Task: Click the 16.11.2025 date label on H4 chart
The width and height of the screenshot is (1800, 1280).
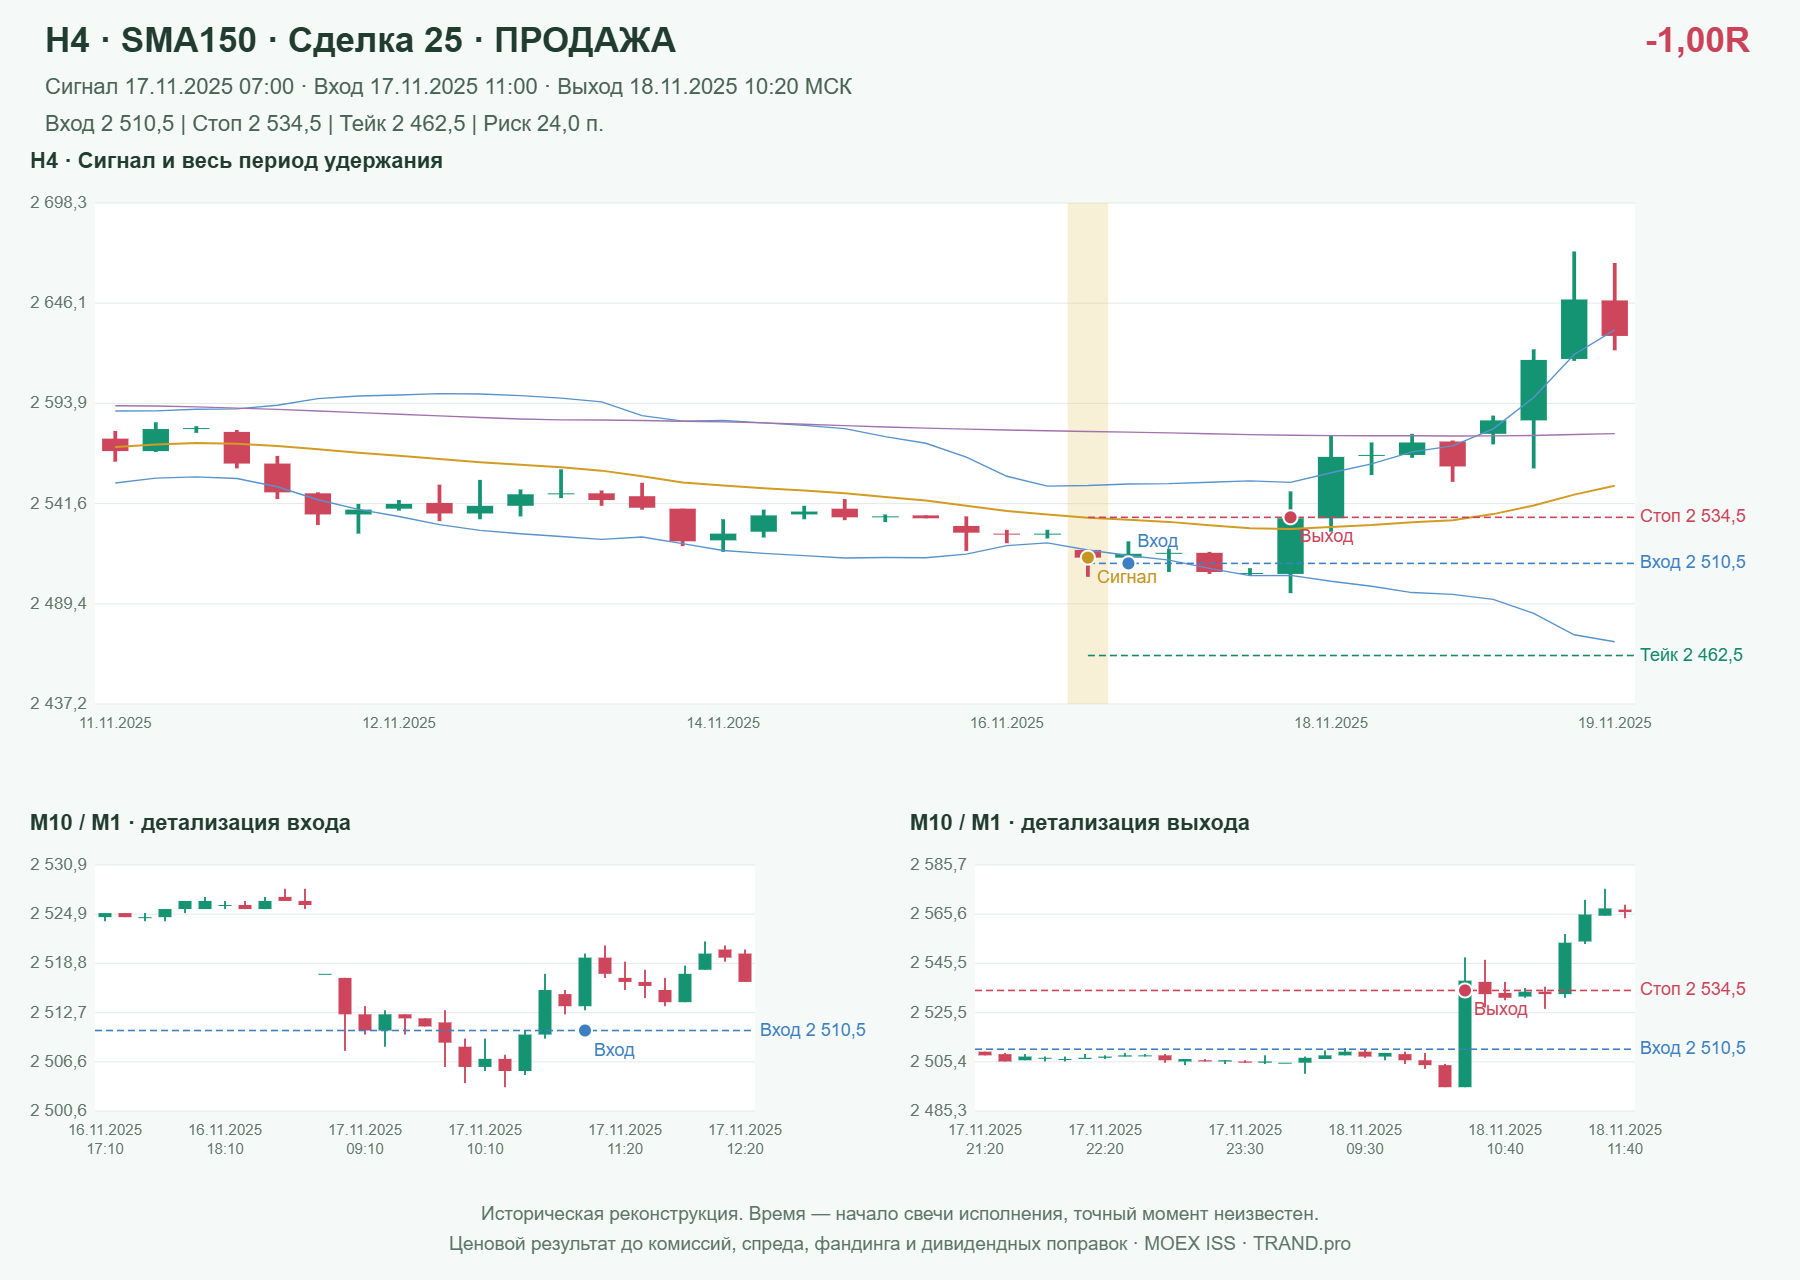Action: (x=1007, y=723)
